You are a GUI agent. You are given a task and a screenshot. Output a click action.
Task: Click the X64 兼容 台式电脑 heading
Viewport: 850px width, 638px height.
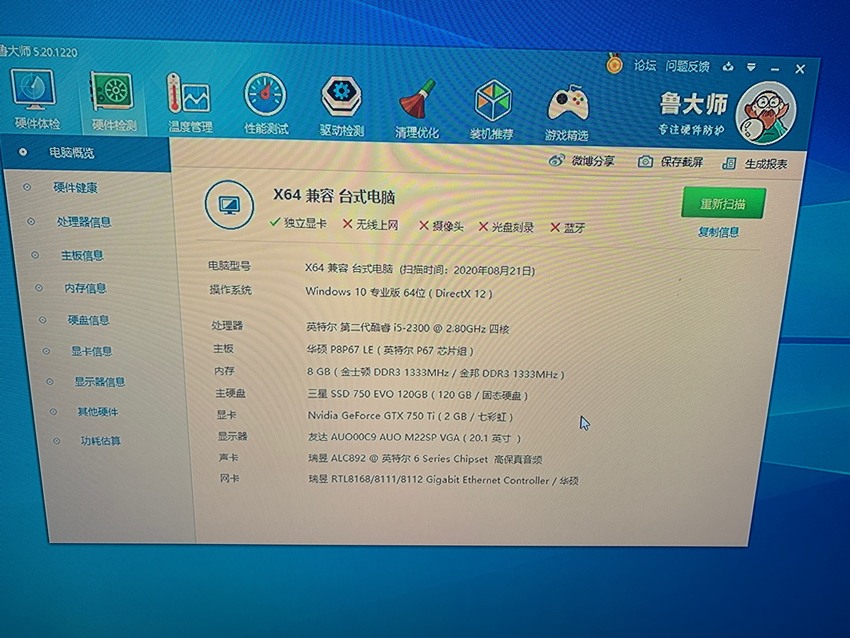pos(333,196)
